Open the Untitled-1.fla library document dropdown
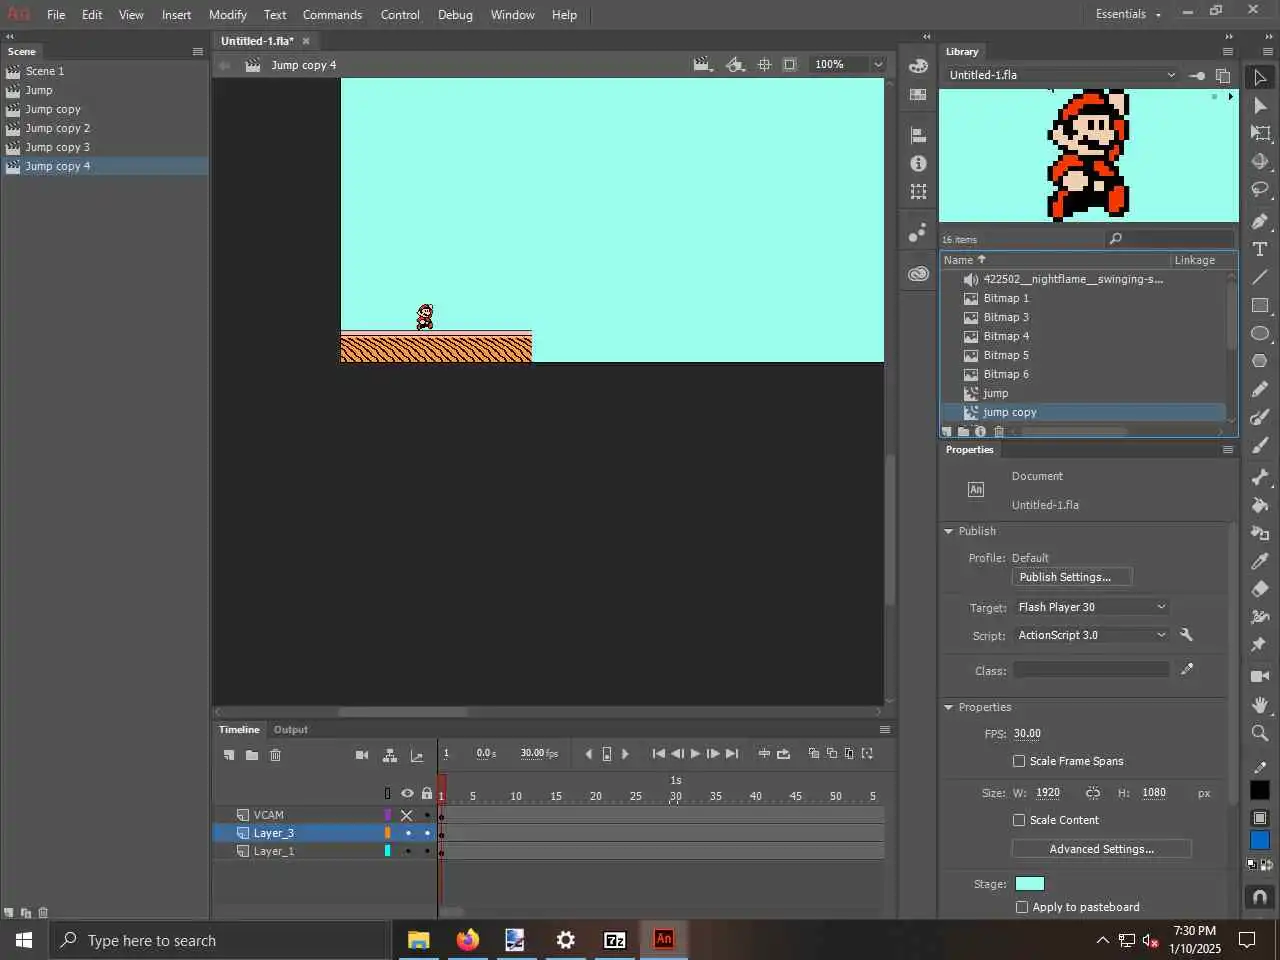 1062,75
